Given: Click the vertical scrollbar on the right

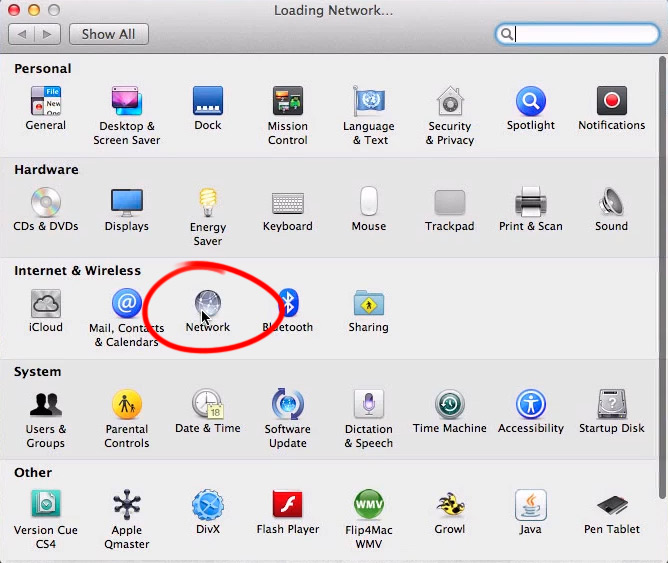Looking at the screenshot, I should pos(662,277).
